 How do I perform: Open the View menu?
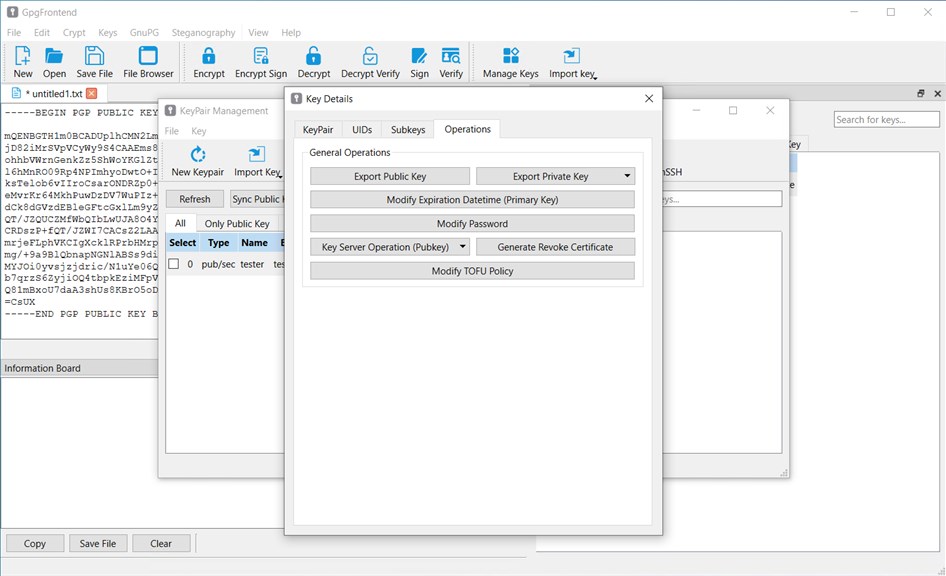coord(258,33)
